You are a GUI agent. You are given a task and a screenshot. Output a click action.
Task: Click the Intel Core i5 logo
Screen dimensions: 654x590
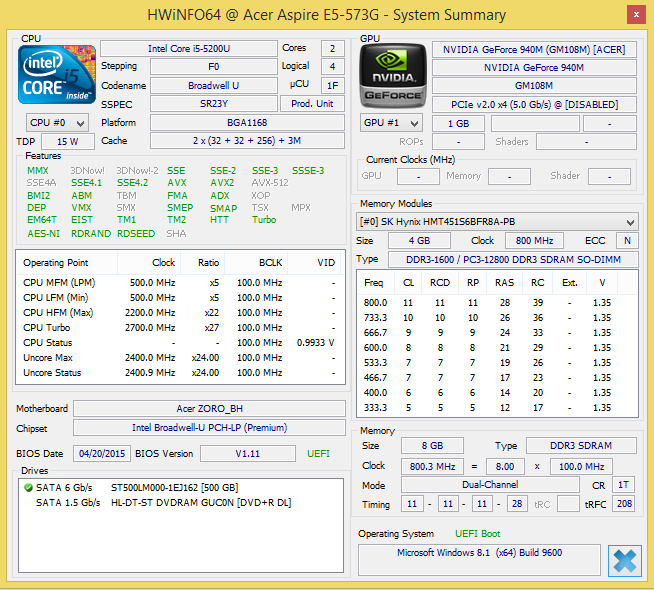click(x=57, y=75)
